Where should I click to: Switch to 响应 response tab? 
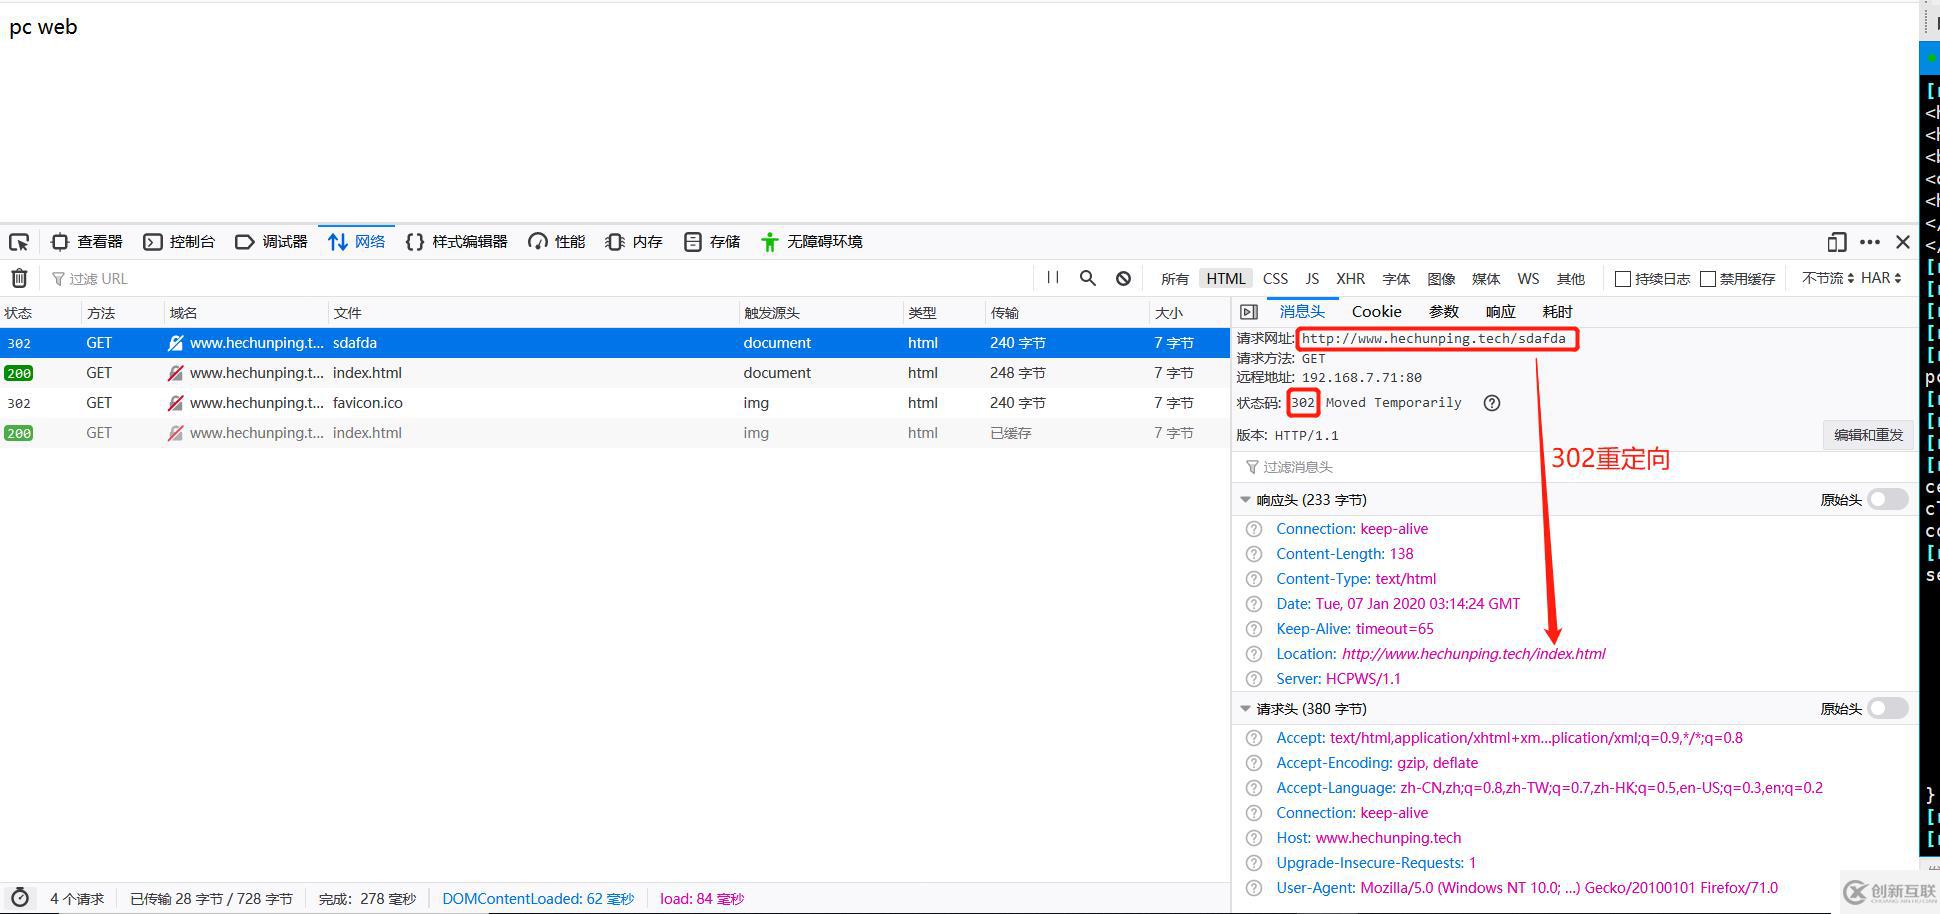pos(1501,312)
